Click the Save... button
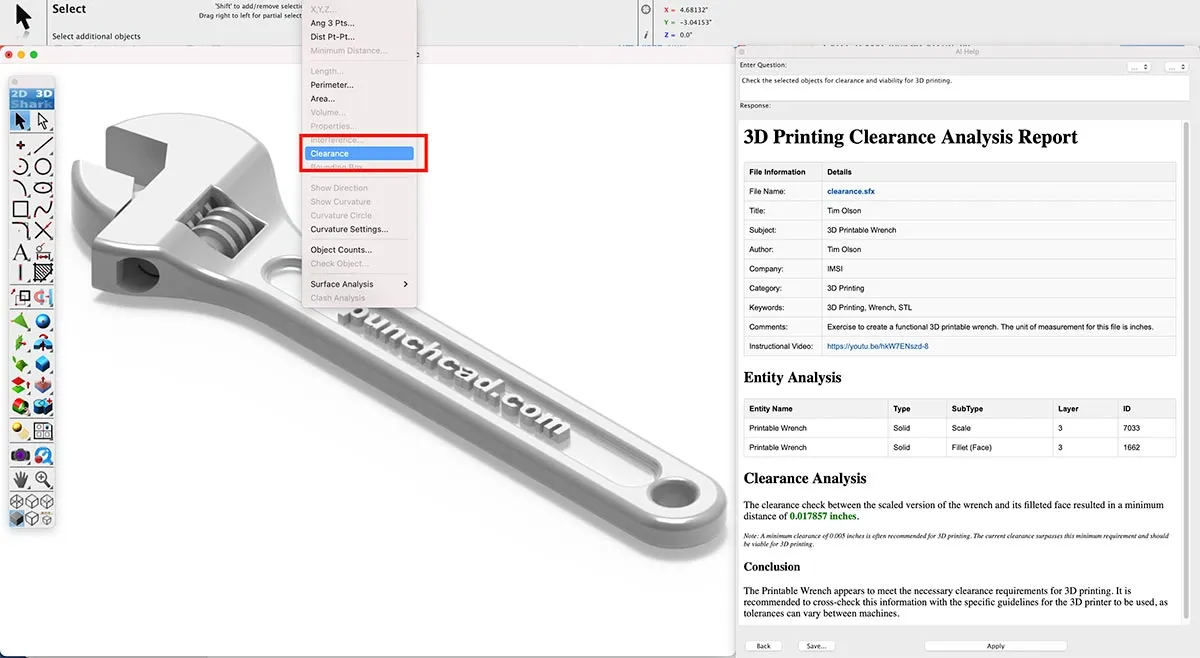The height and width of the screenshot is (658, 1200). tap(816, 646)
